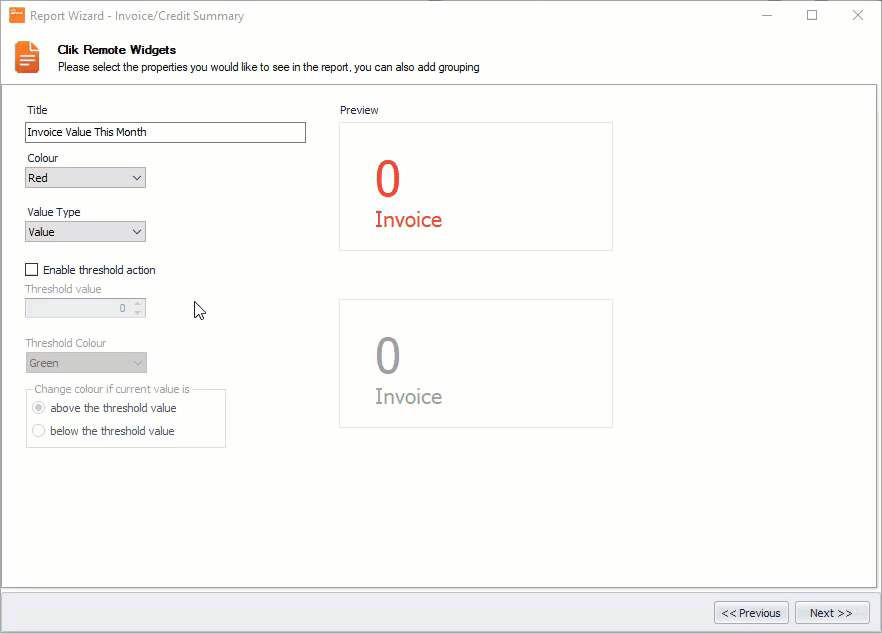Increase Threshold value with up arrow
The image size is (882, 634).
click(138, 305)
